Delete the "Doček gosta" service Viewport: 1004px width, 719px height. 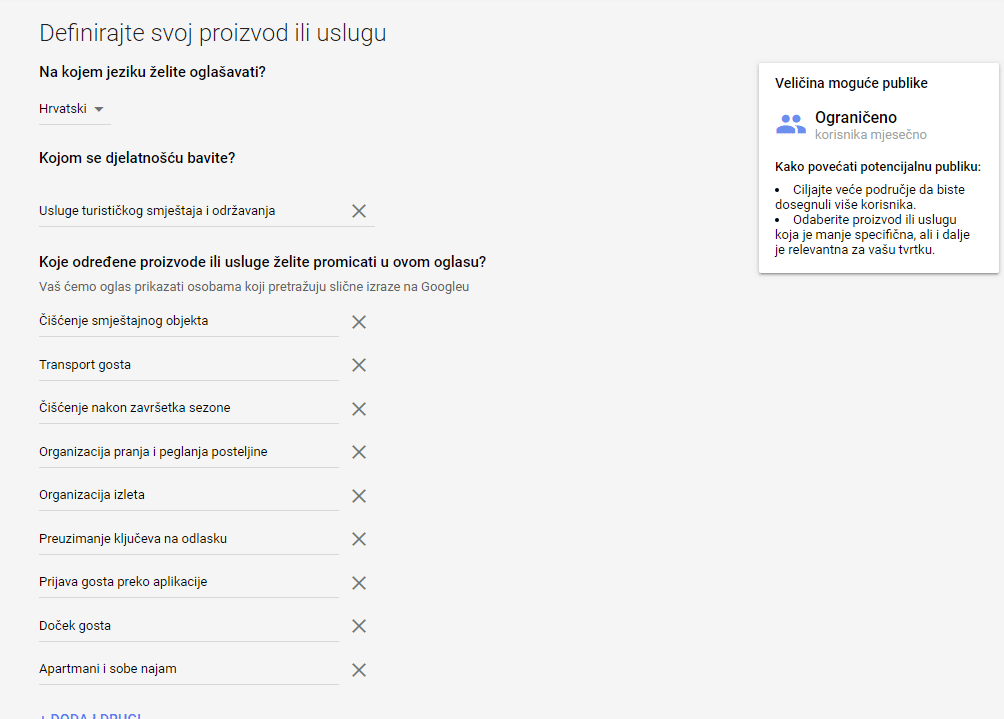point(359,626)
